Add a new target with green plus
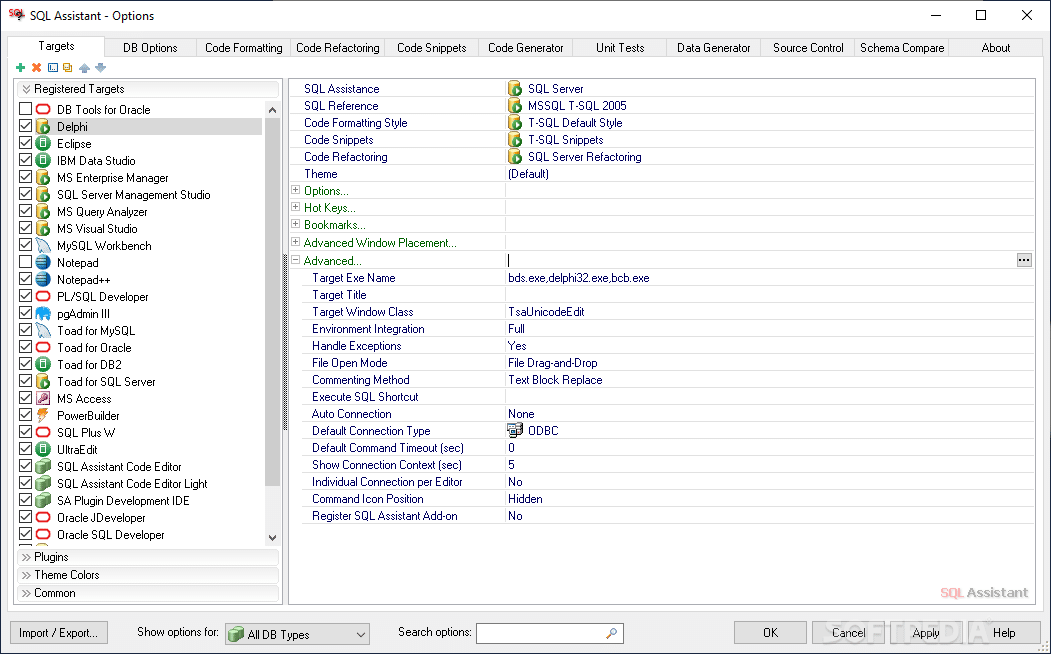Screen dimensions: 1051x658 (20, 68)
